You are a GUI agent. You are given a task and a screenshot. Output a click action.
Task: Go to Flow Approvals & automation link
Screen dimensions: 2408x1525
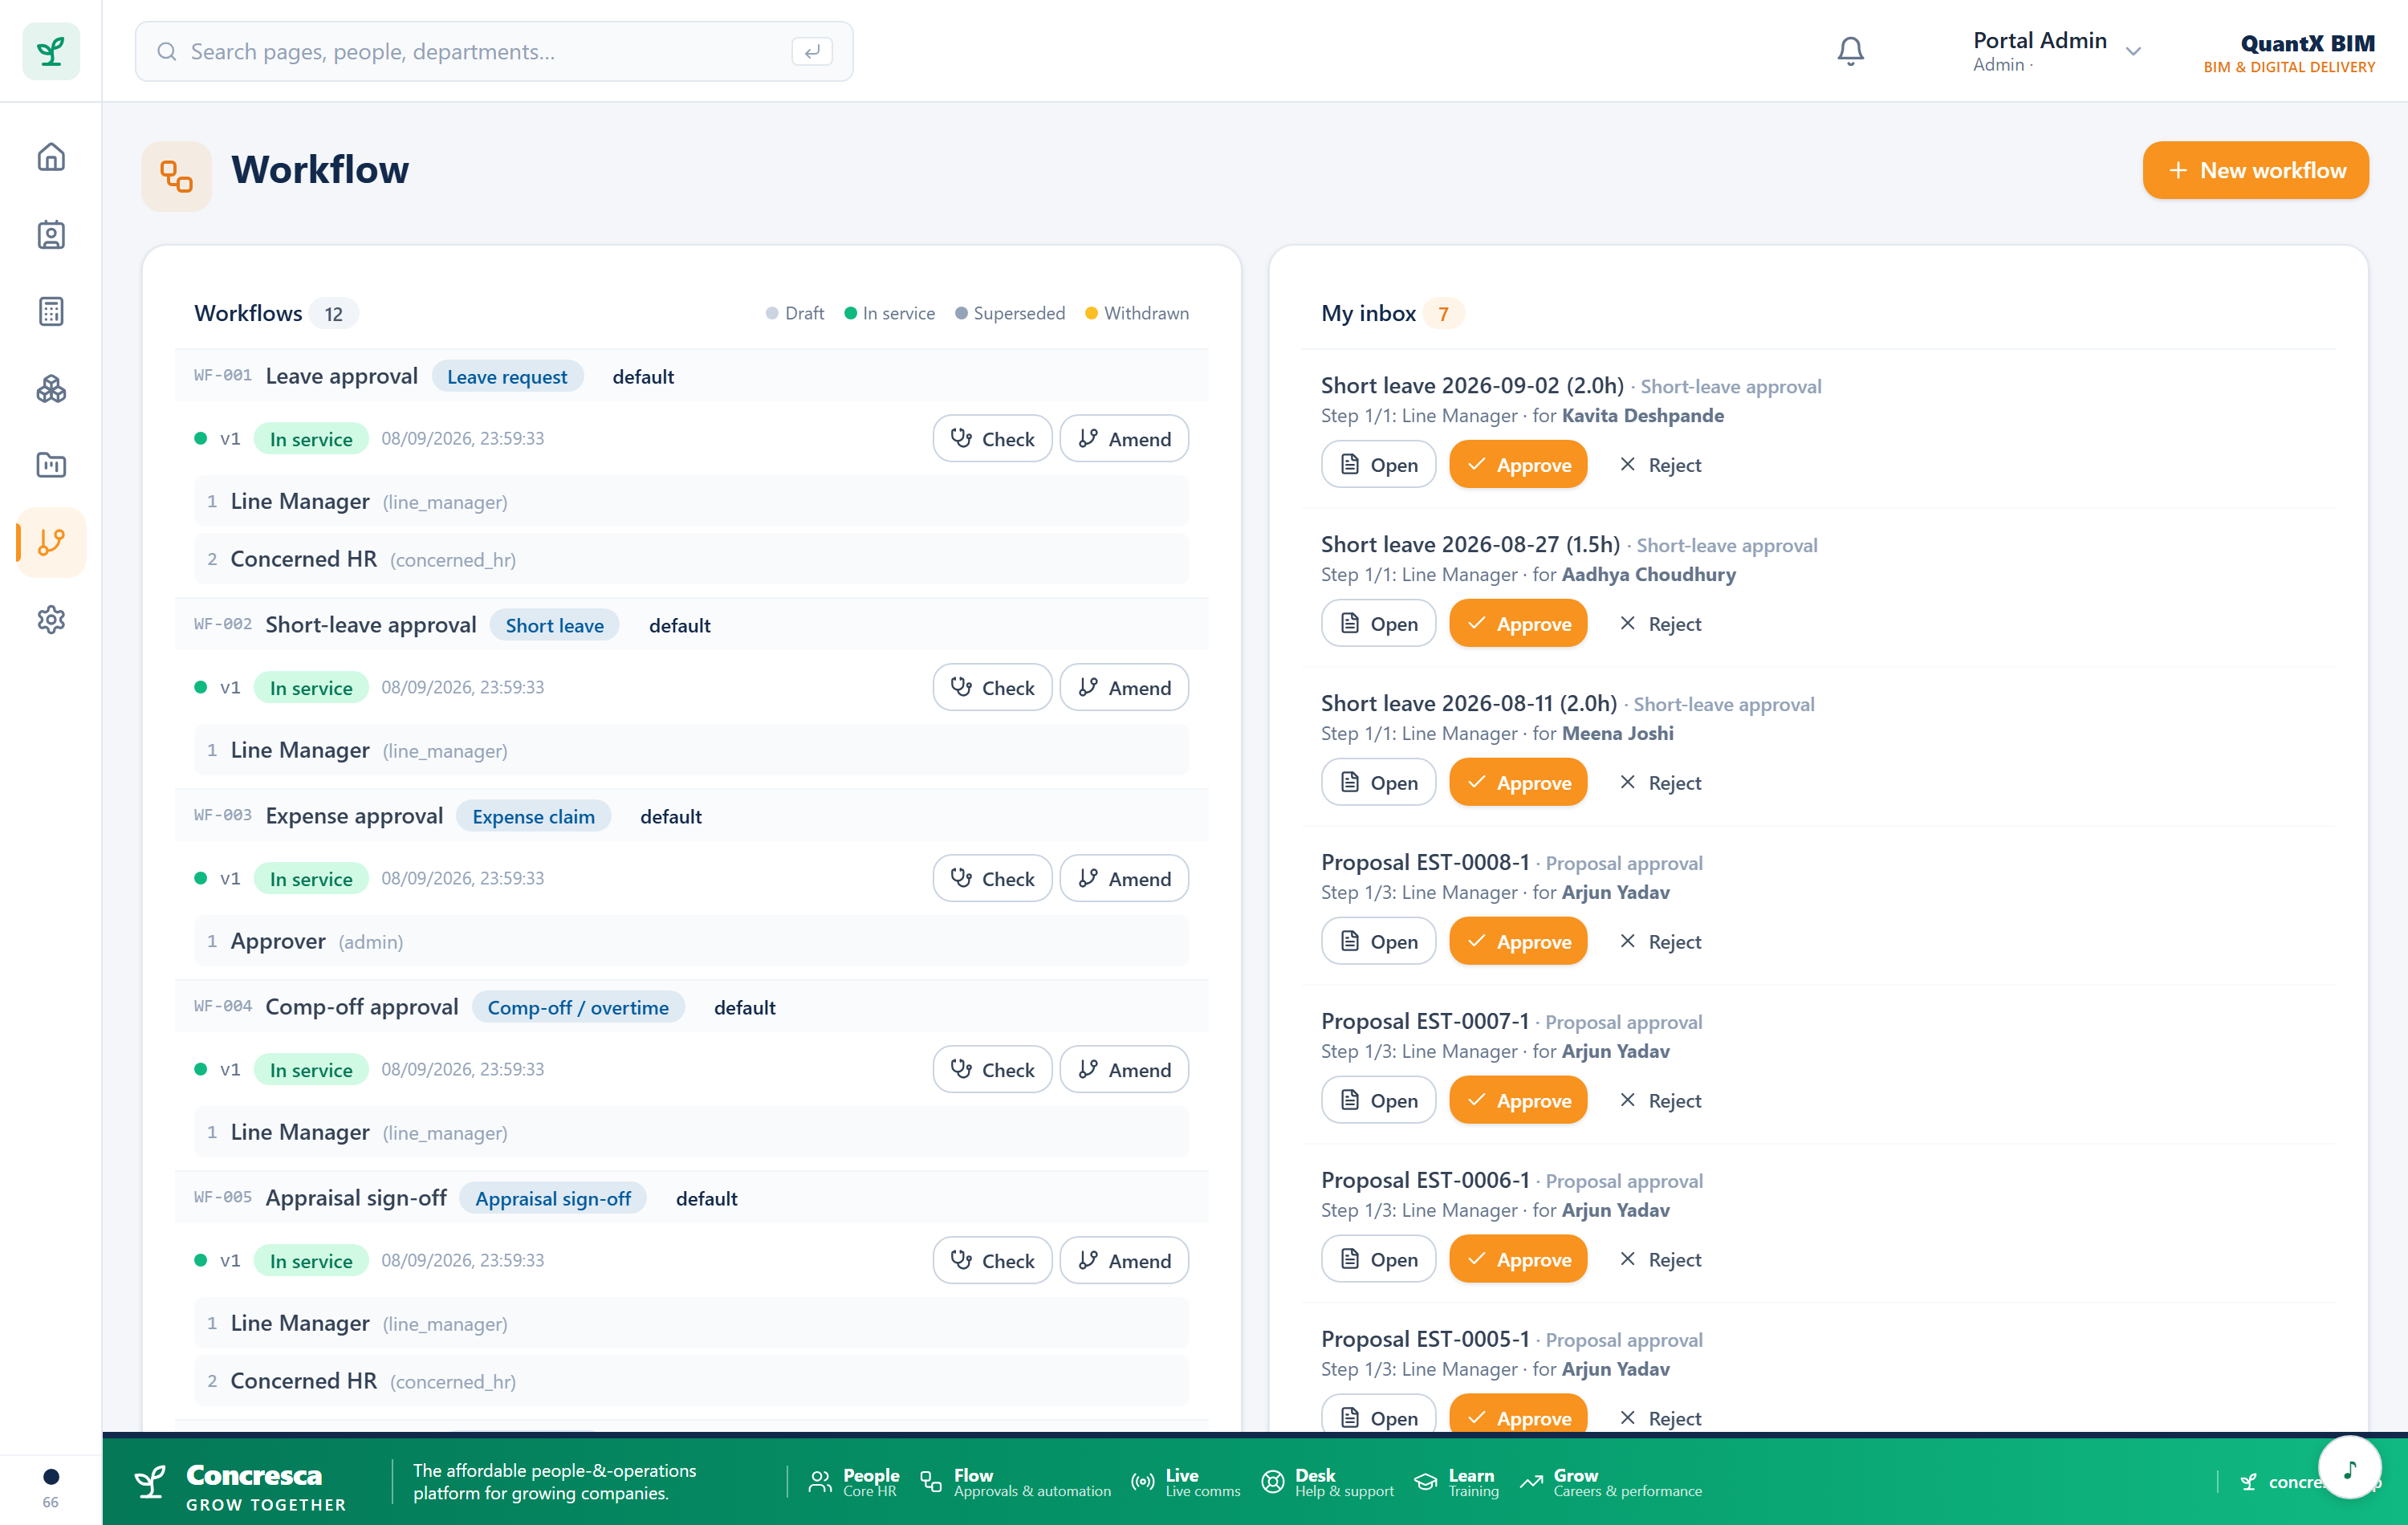[x=1015, y=1482]
